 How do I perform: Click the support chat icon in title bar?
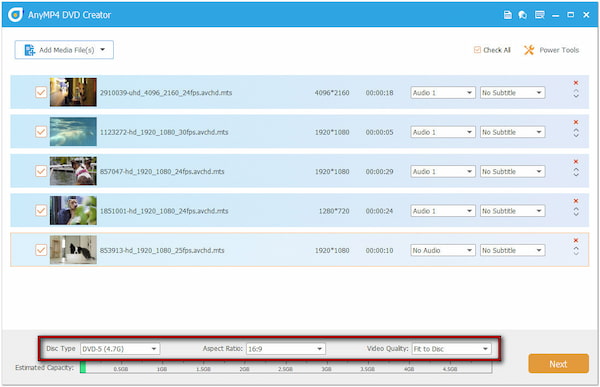[x=523, y=15]
